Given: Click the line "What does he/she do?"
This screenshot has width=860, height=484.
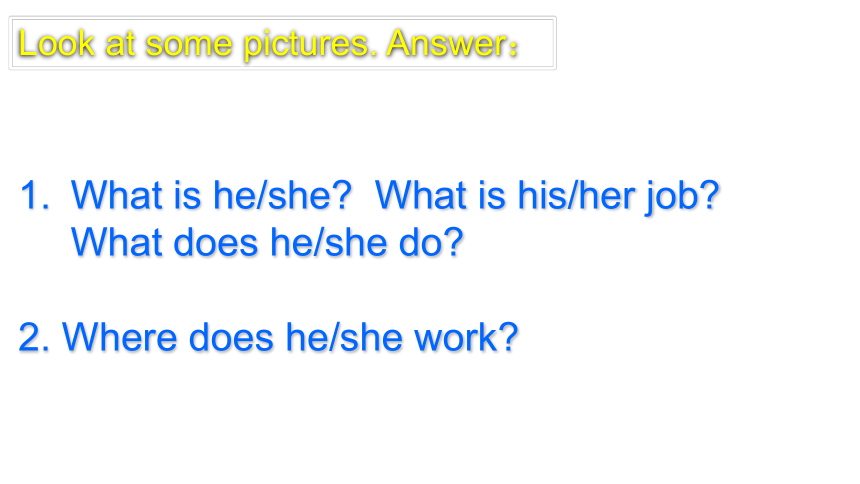Looking at the screenshot, I should coord(267,243).
